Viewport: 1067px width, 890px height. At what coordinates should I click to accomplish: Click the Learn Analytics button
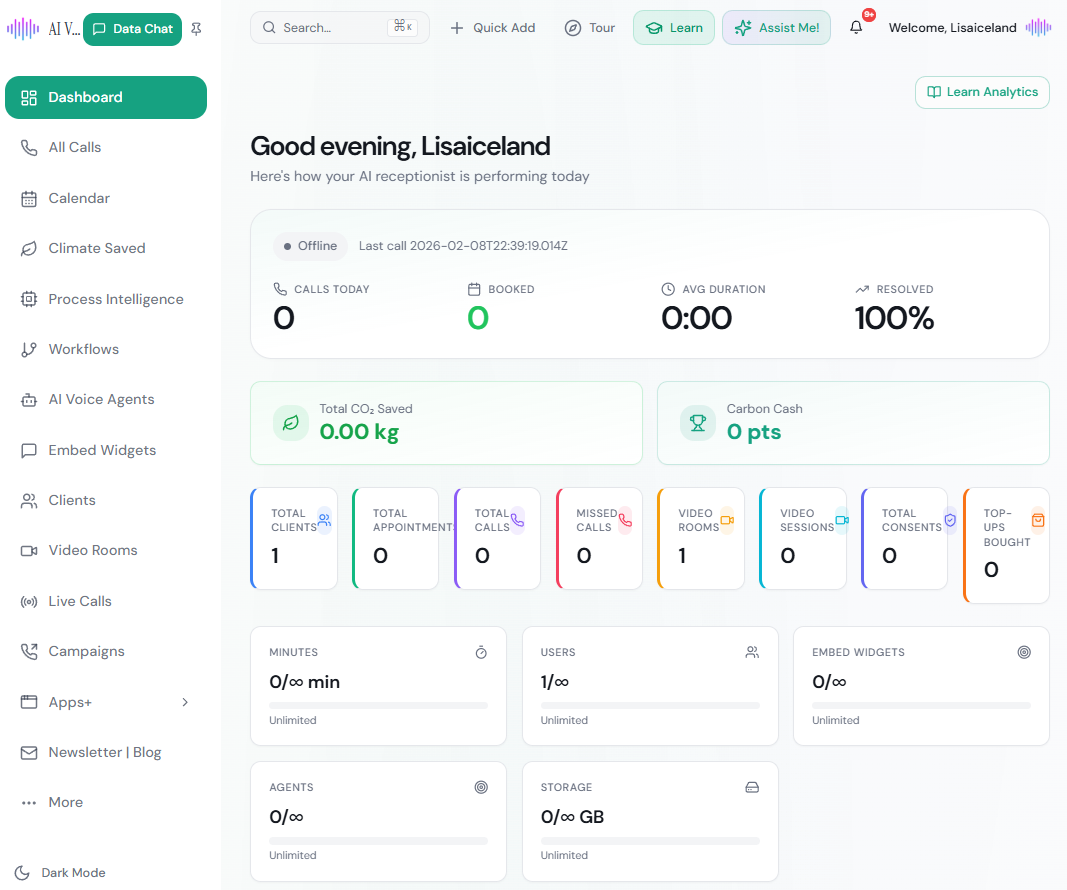click(982, 92)
